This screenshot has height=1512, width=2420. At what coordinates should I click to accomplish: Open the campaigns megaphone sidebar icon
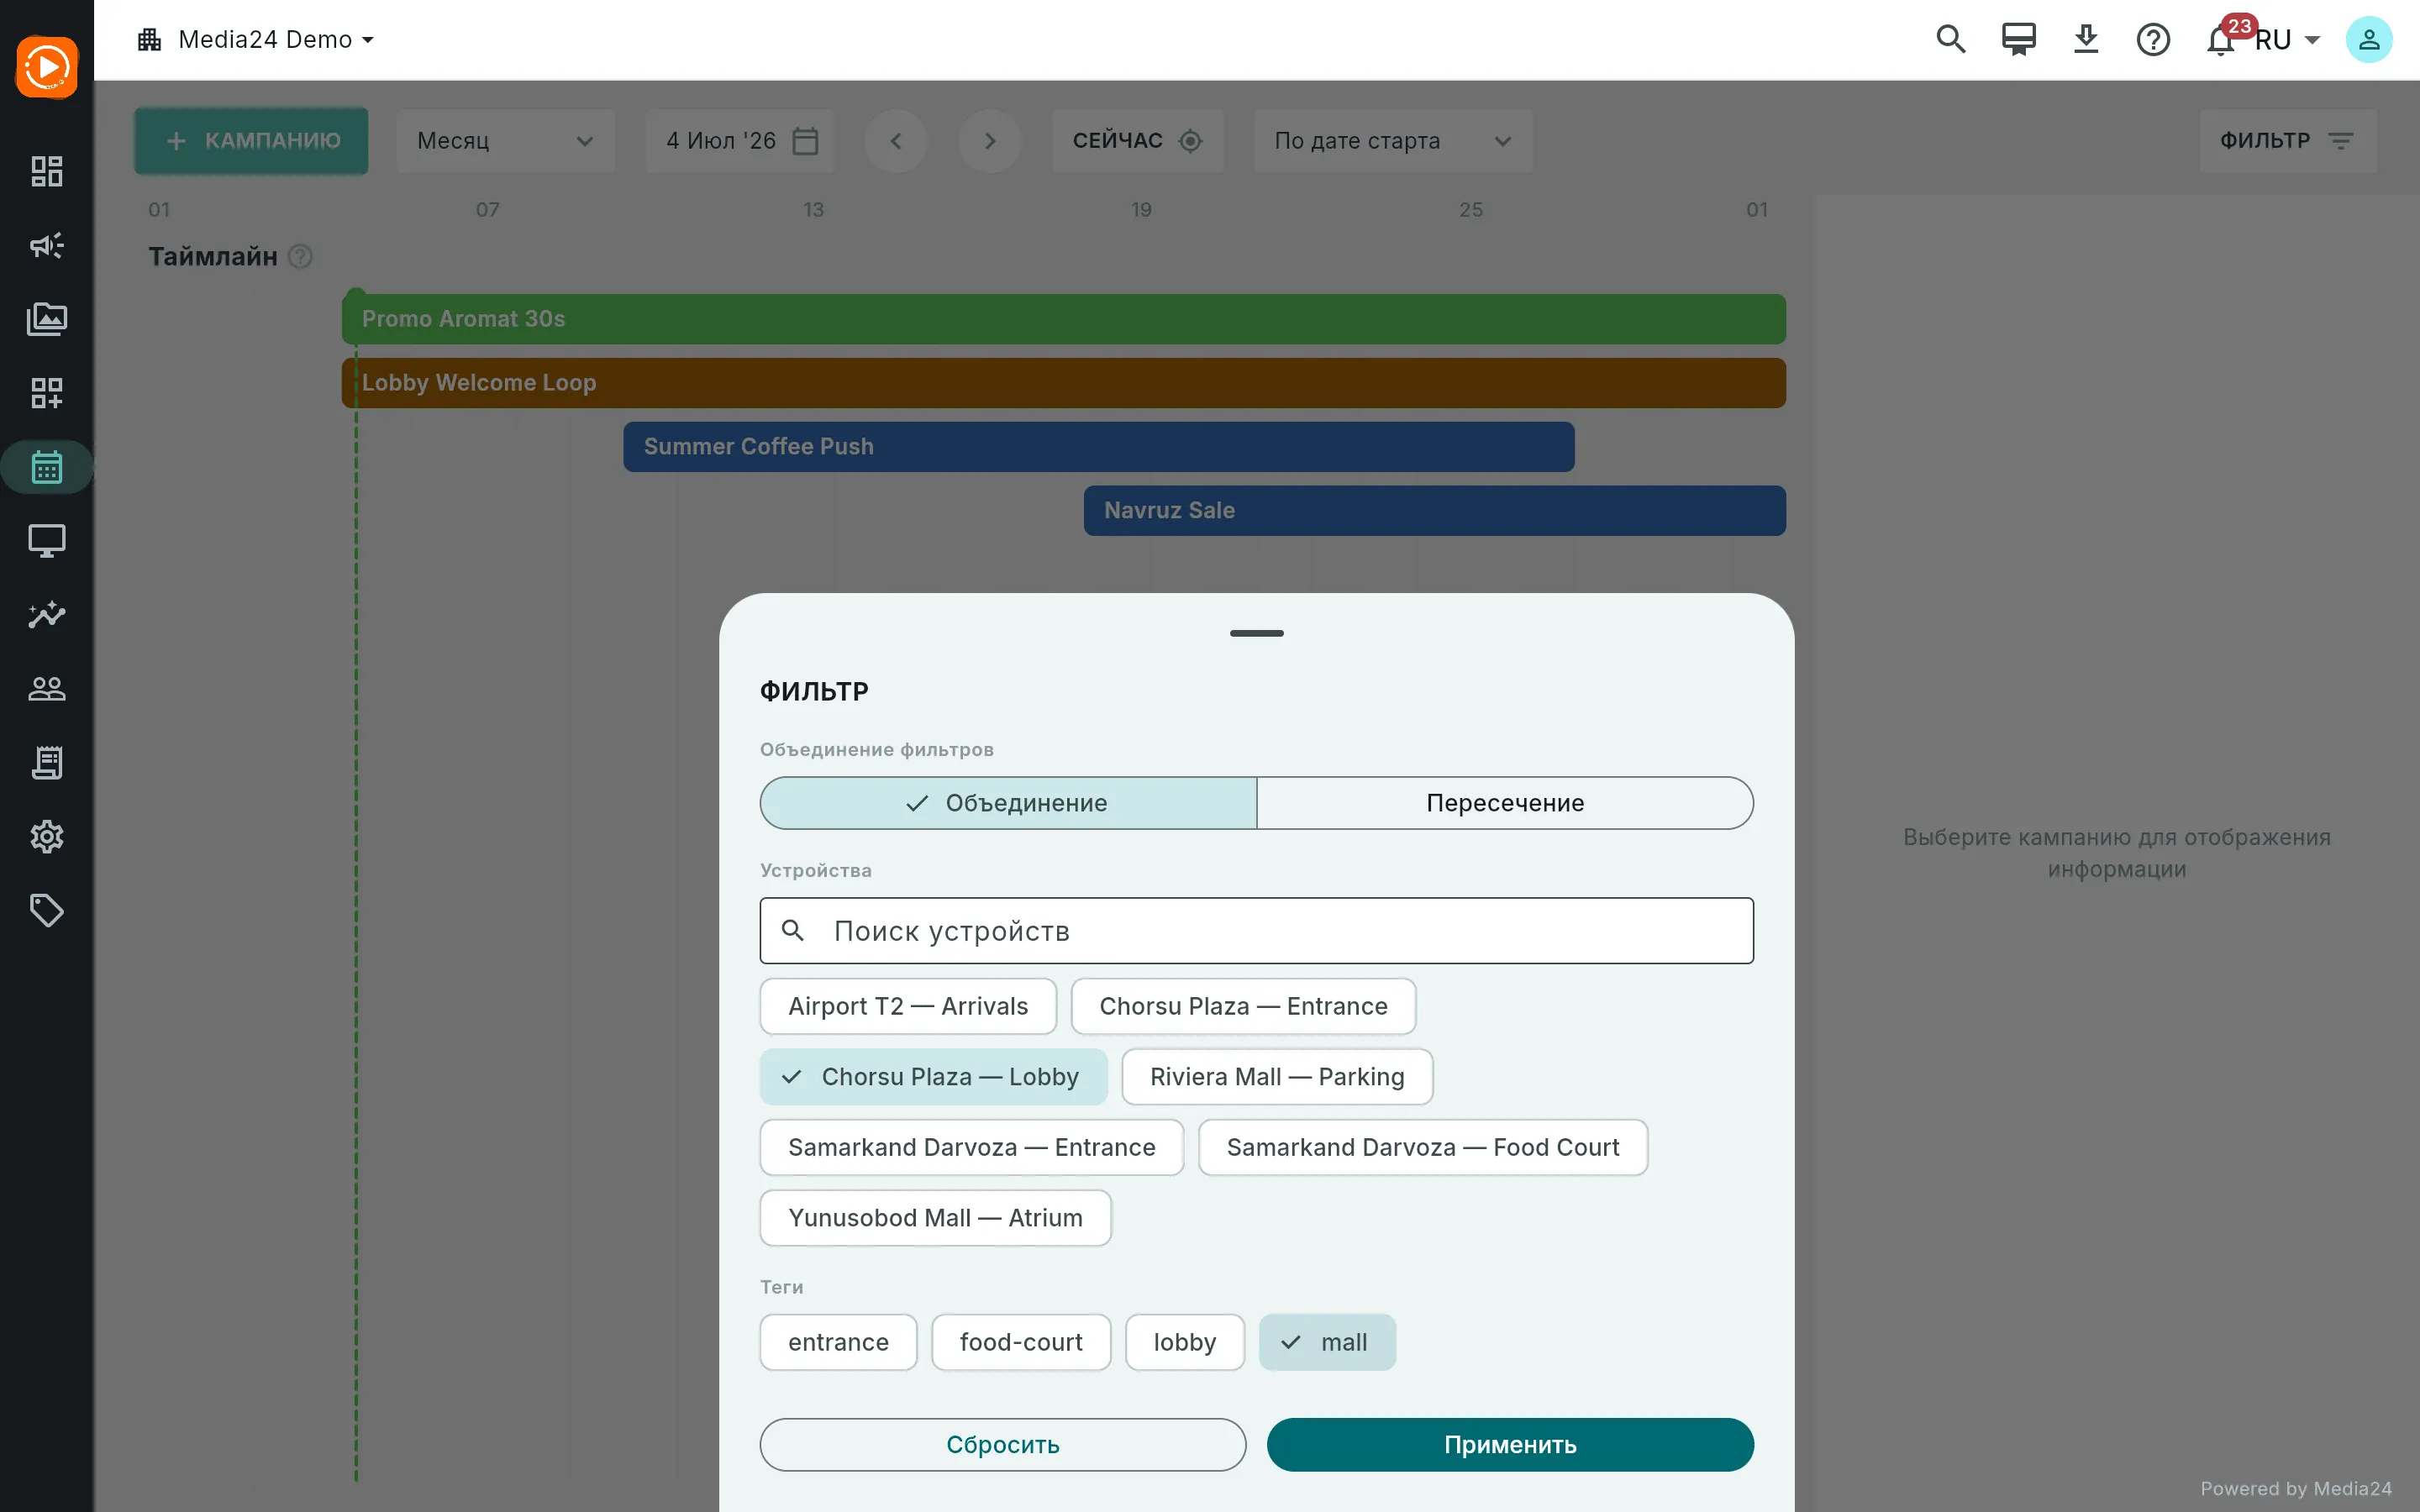47,245
